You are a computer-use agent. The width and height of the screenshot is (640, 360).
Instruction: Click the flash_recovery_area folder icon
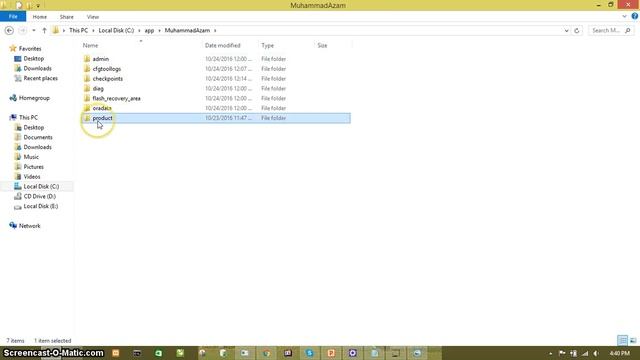pyautogui.click(x=87, y=98)
